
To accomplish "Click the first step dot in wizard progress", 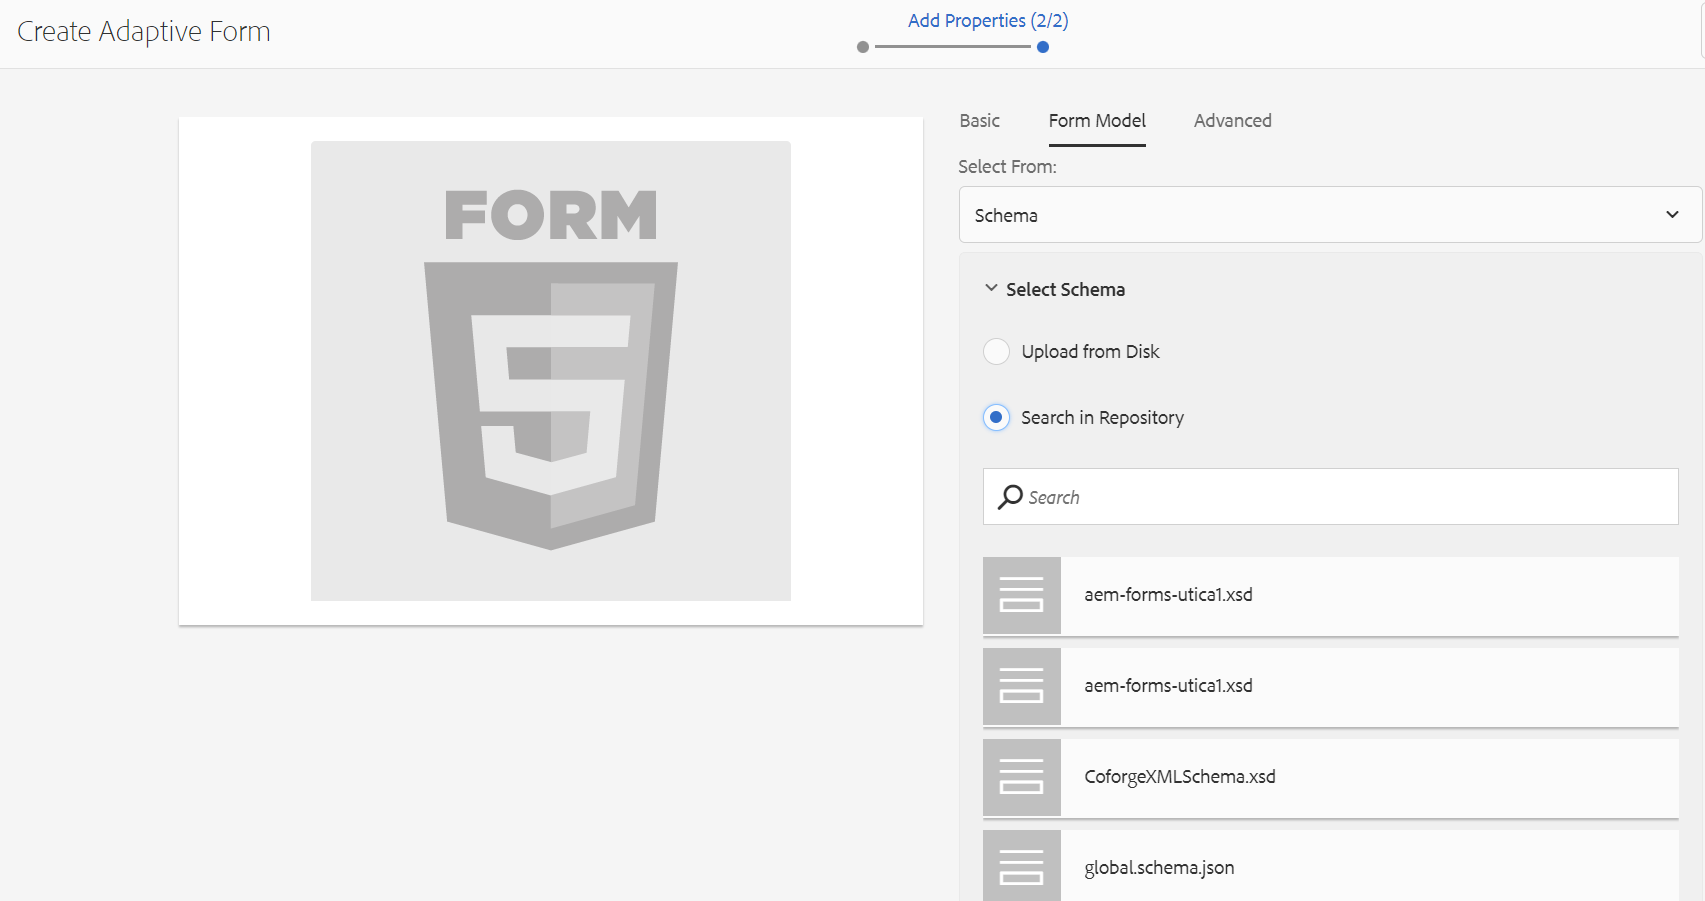I will (x=863, y=47).
